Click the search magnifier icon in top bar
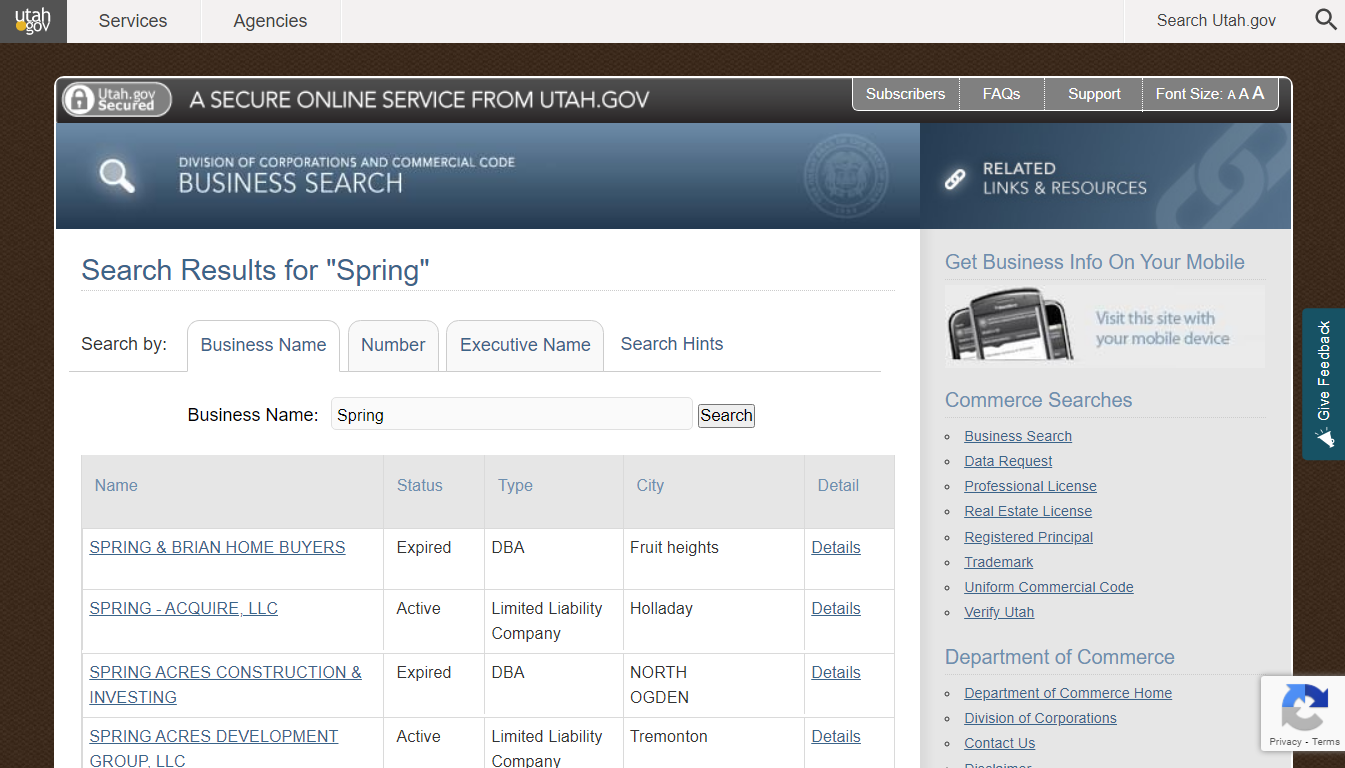1345x768 pixels. pos(1326,20)
